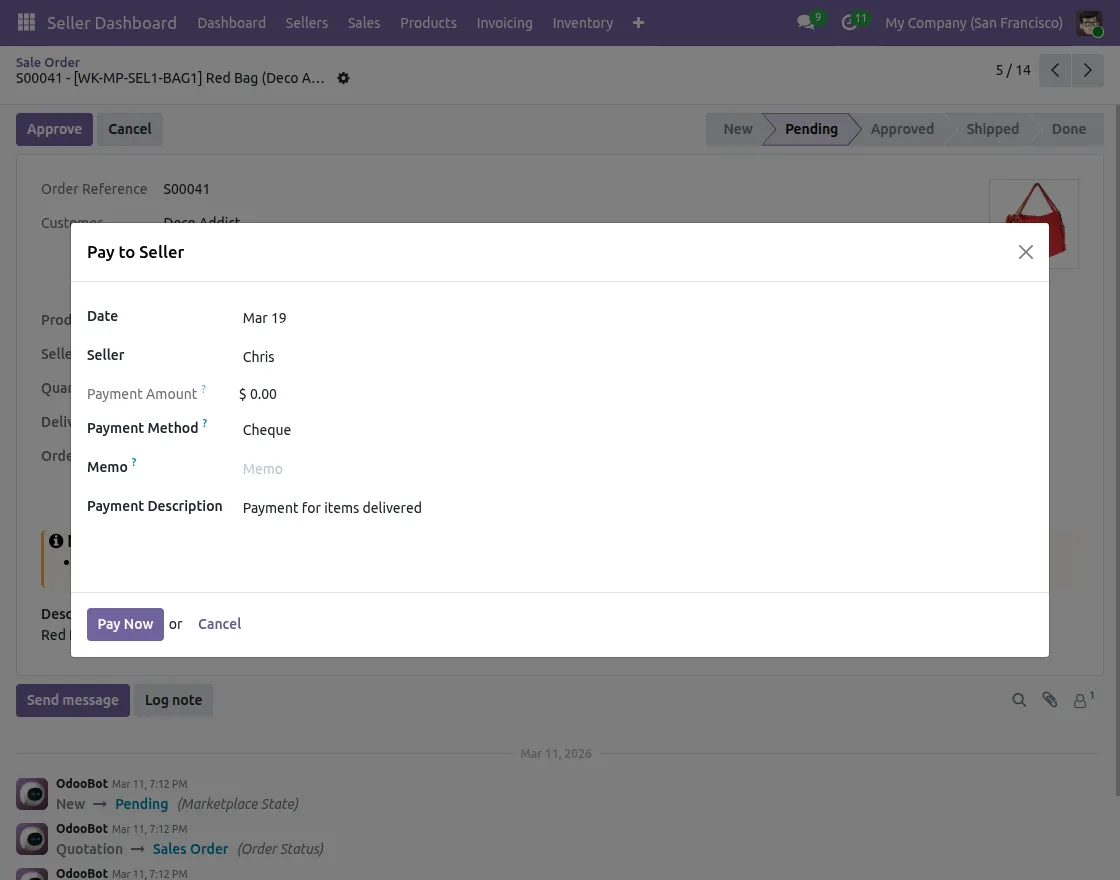Click the page vertical scrollbar
The width and height of the screenshot is (1120, 880).
[x=1116, y=450]
